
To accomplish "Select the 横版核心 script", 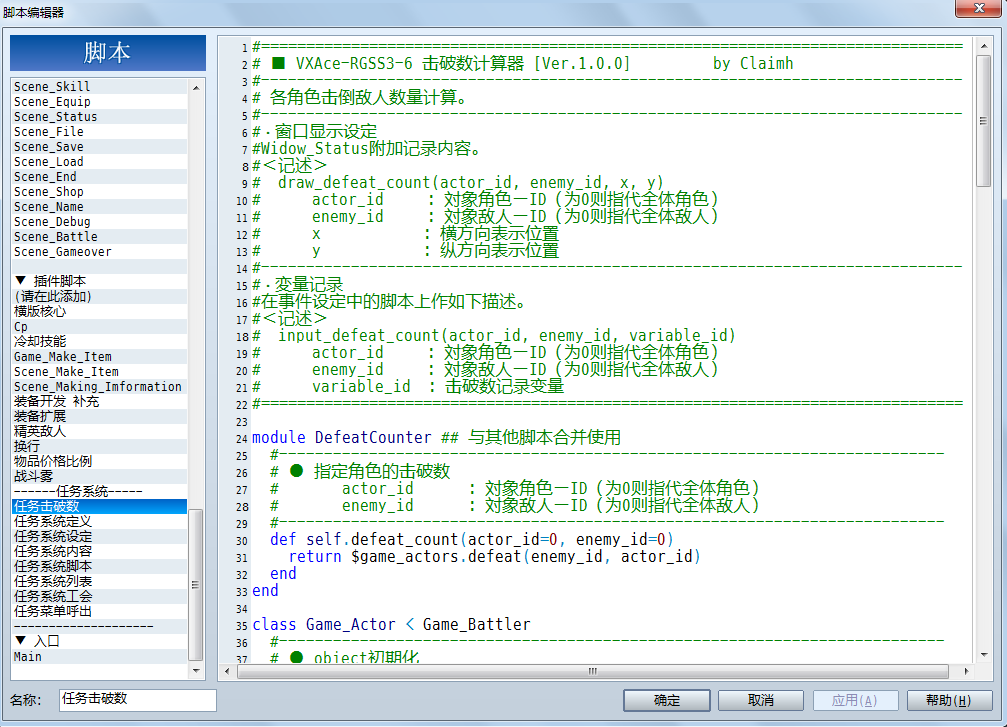I will coord(100,311).
